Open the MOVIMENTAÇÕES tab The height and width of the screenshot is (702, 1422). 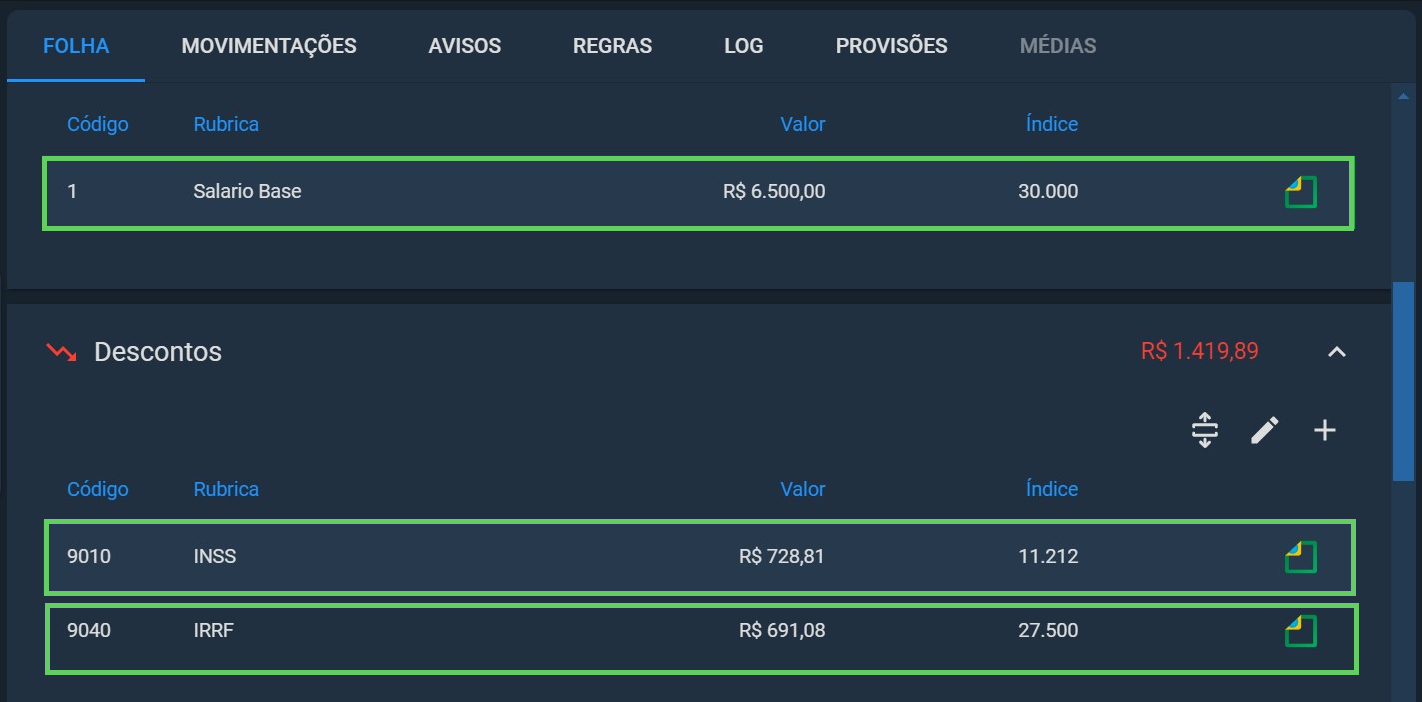click(x=269, y=46)
